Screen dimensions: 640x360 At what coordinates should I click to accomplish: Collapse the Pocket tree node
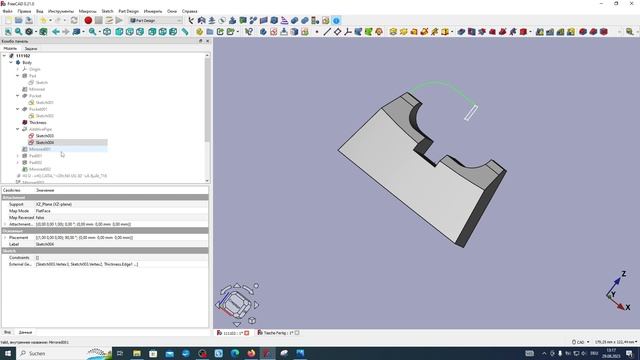pos(18,96)
